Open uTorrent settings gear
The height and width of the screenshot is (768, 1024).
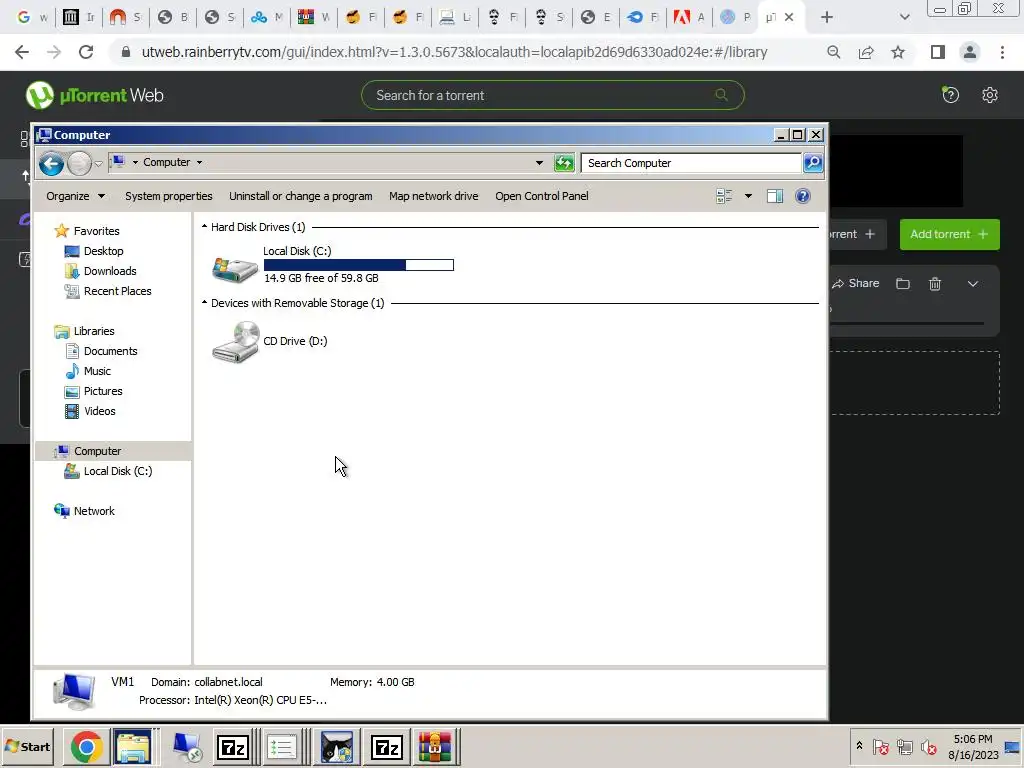(989, 95)
